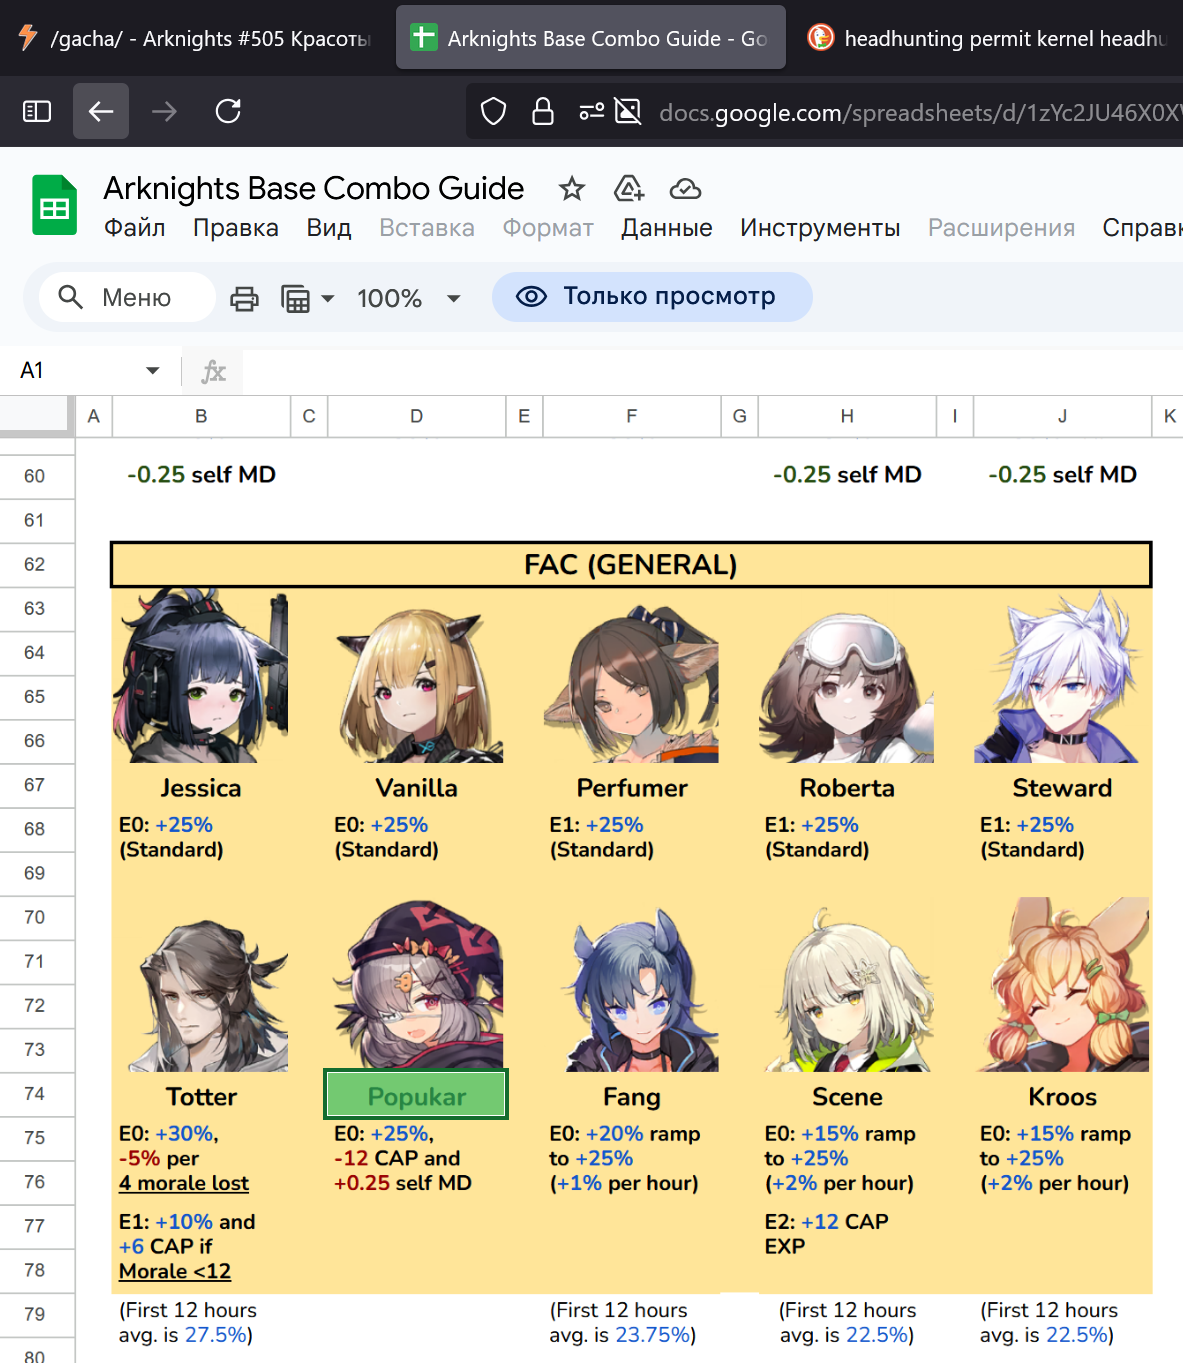This screenshot has width=1183, height=1363.
Task: Open the zoom 100% dropdown
Action: tap(409, 298)
